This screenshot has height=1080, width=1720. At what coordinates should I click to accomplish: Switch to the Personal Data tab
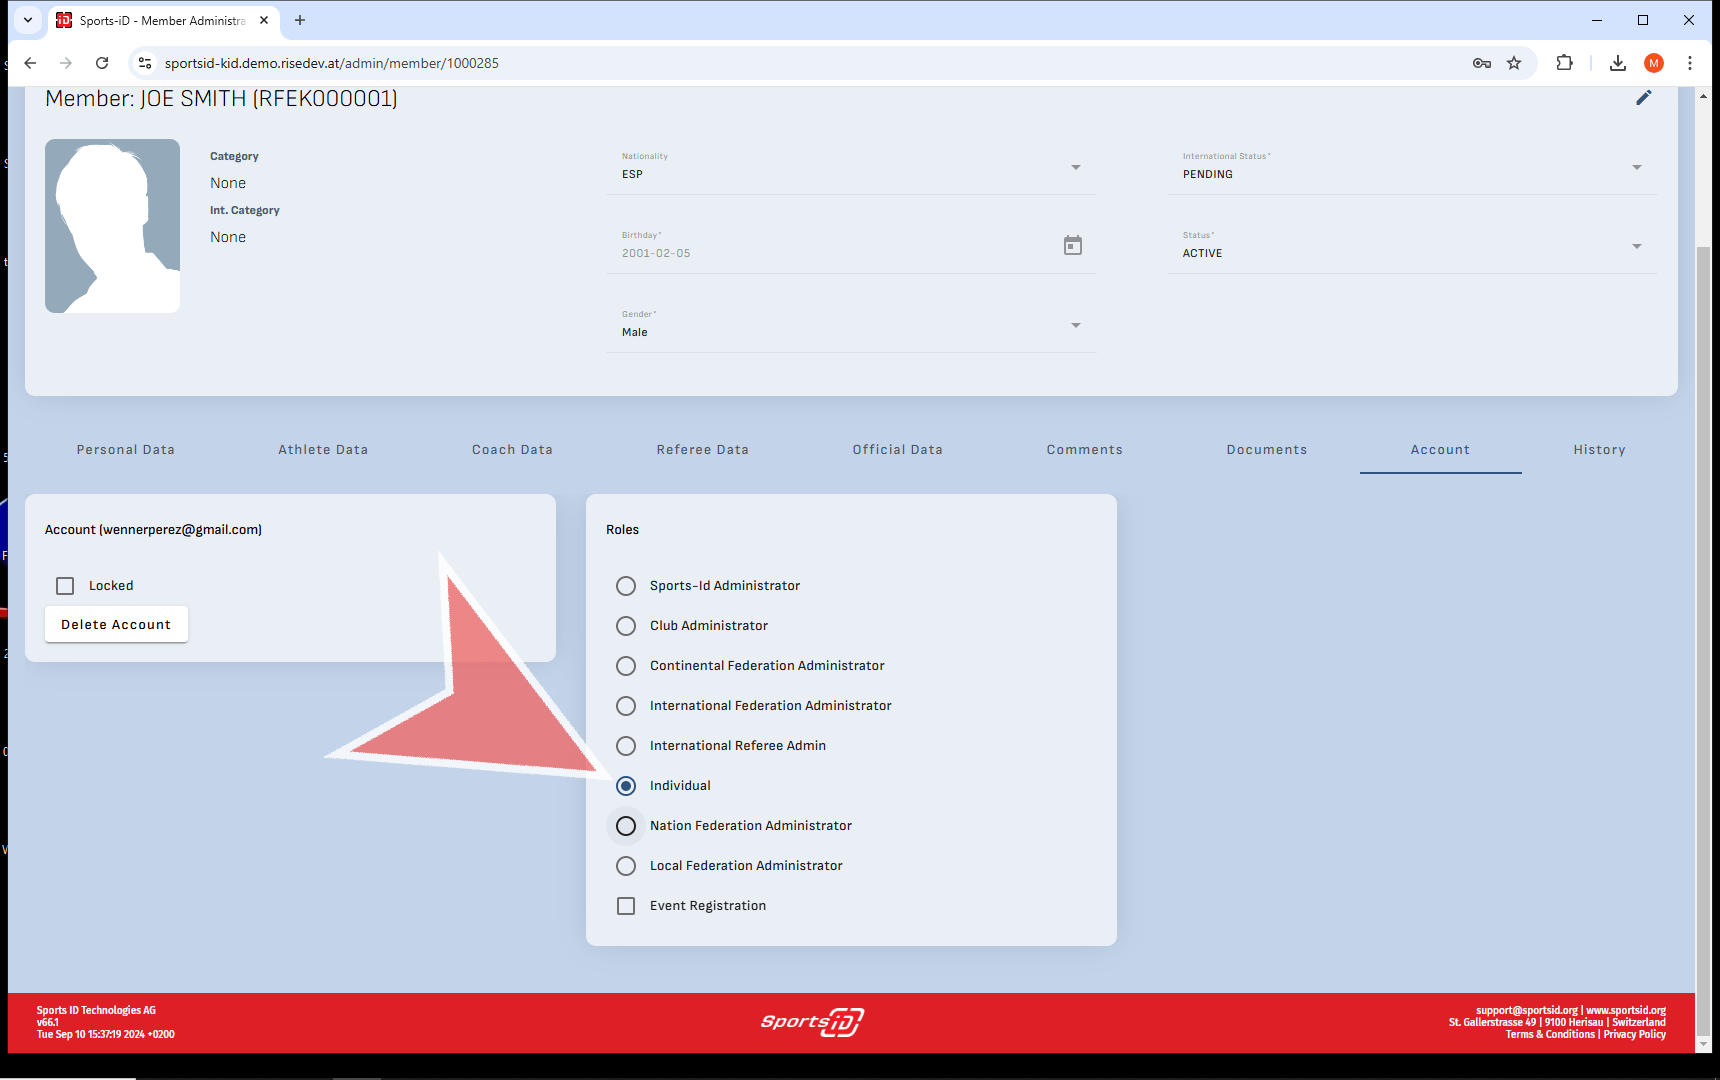(126, 450)
